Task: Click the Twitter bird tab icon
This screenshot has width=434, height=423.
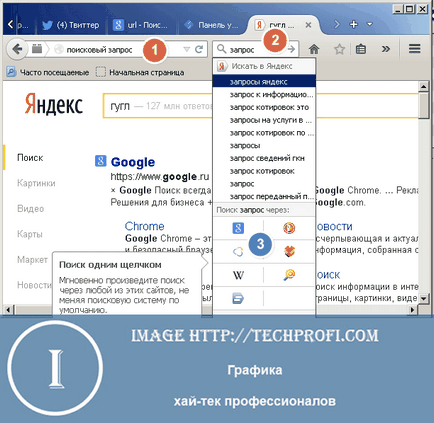Action: (47, 25)
